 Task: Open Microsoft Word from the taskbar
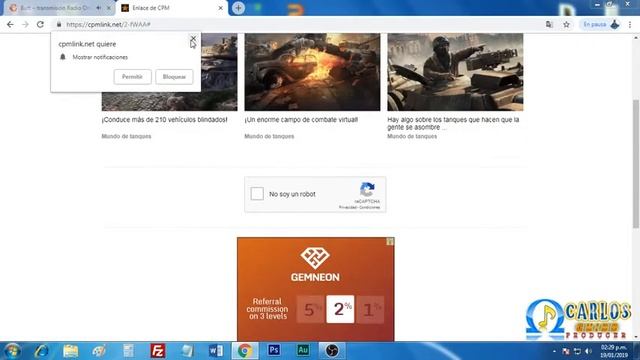216,351
